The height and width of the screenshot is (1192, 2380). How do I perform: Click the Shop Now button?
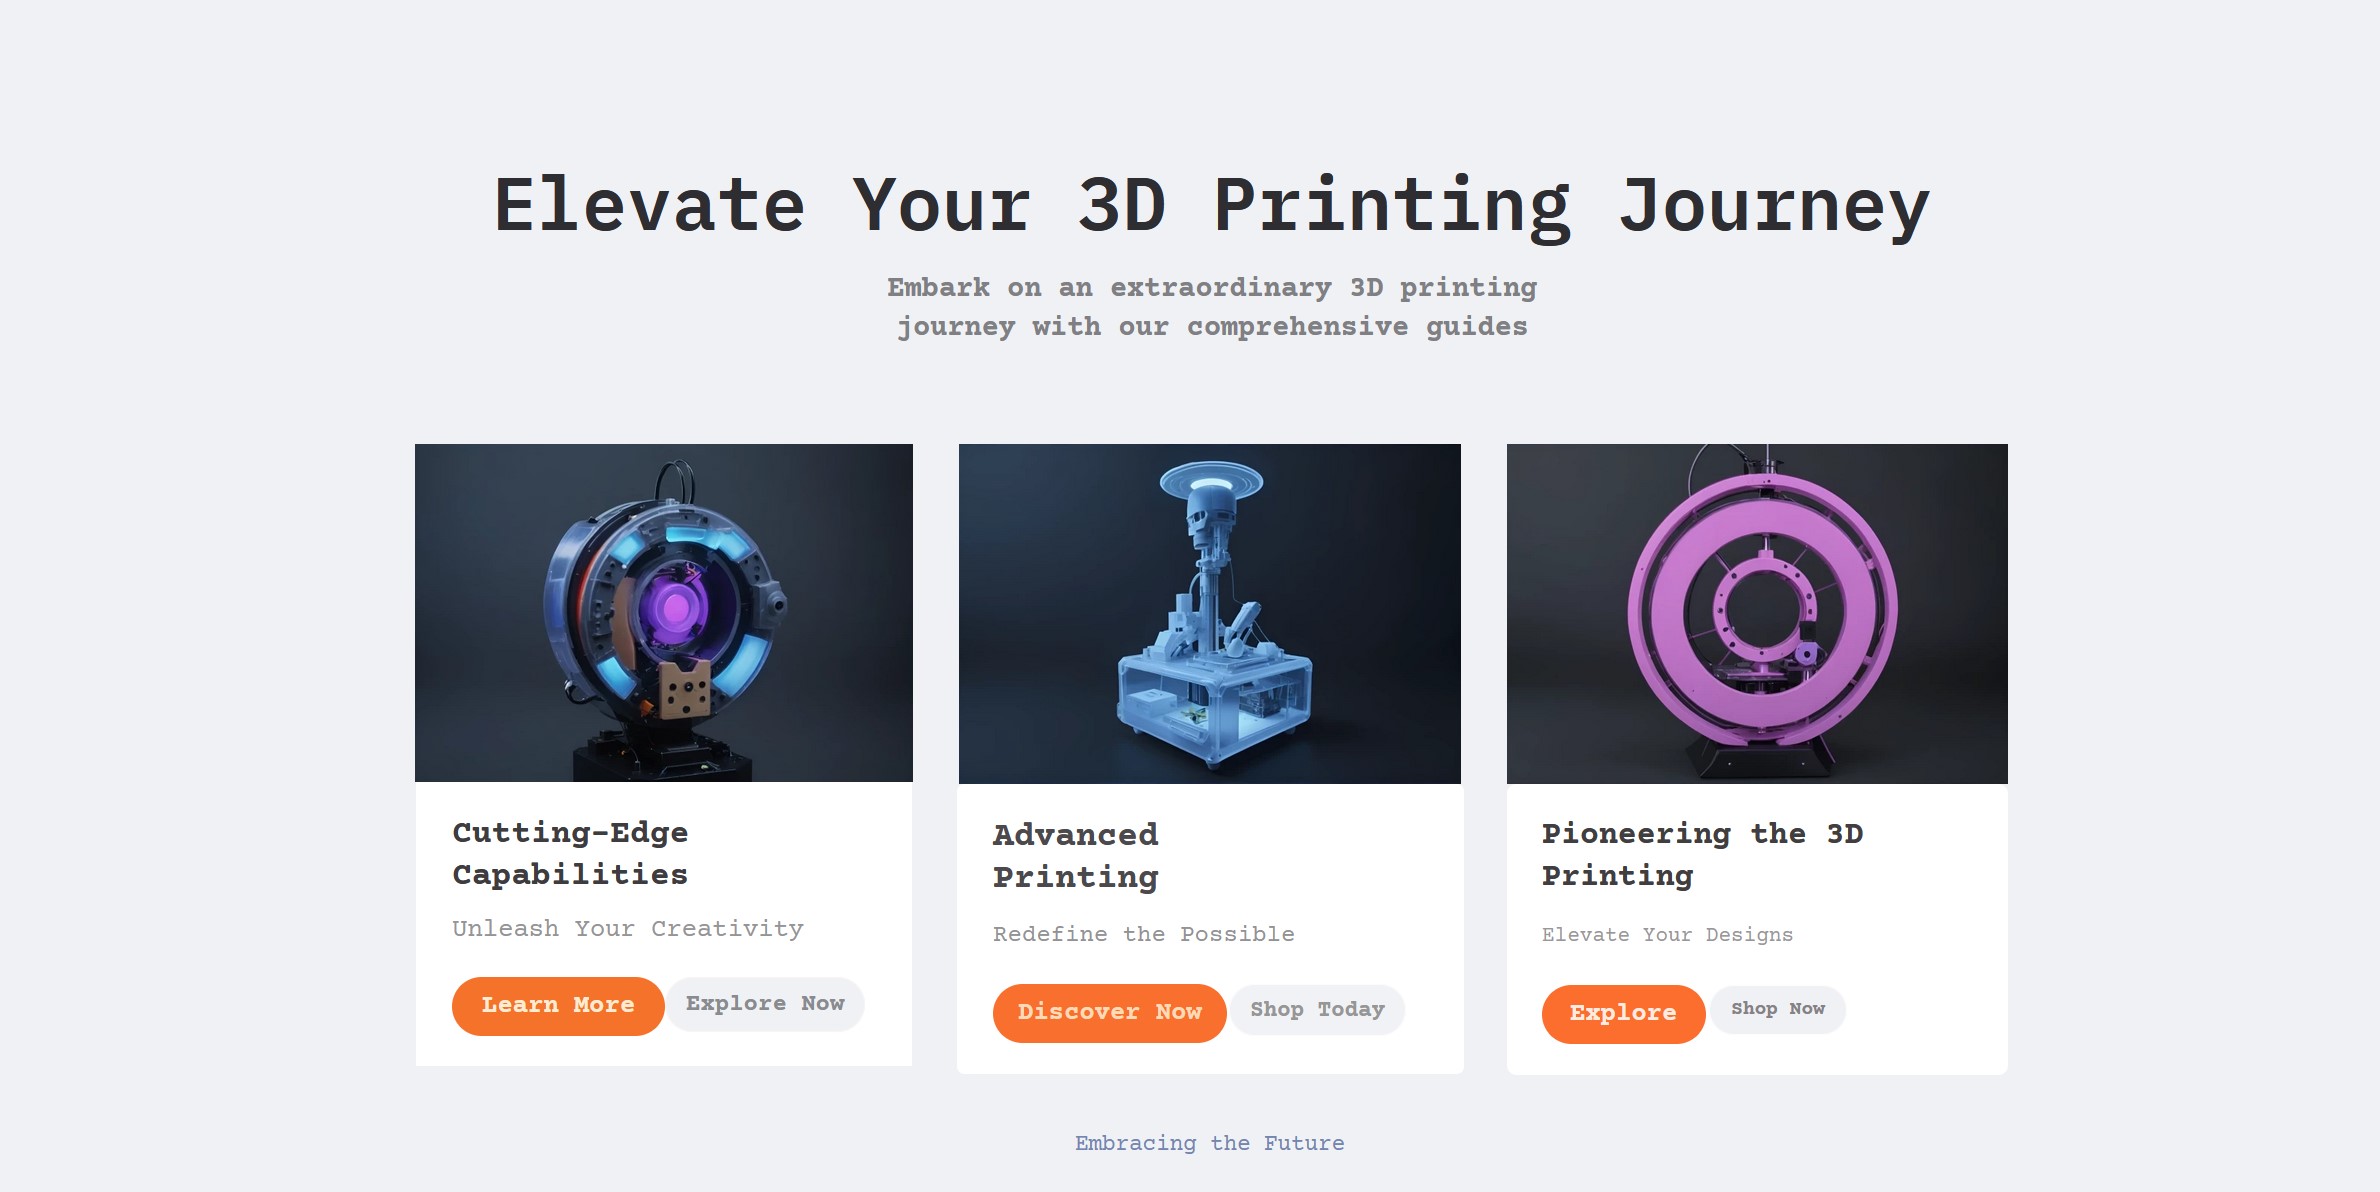pos(1778,1009)
